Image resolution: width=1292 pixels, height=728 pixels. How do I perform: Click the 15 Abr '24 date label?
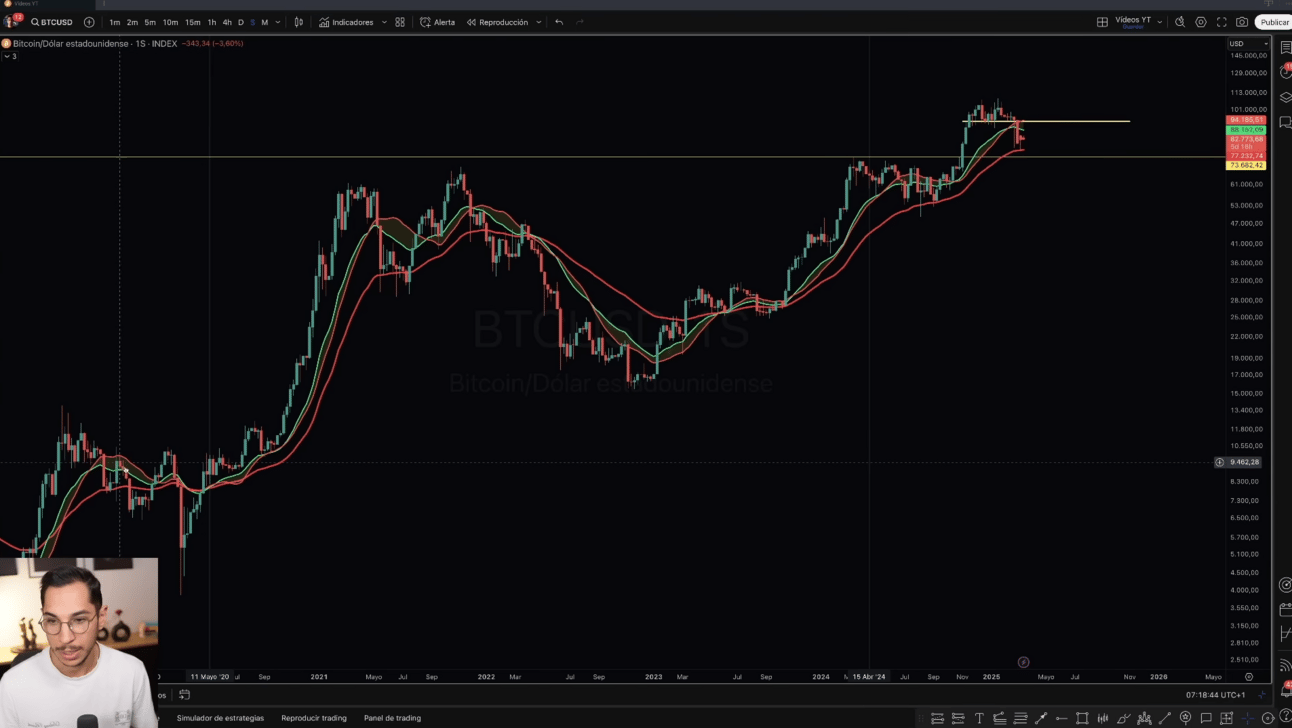point(869,677)
